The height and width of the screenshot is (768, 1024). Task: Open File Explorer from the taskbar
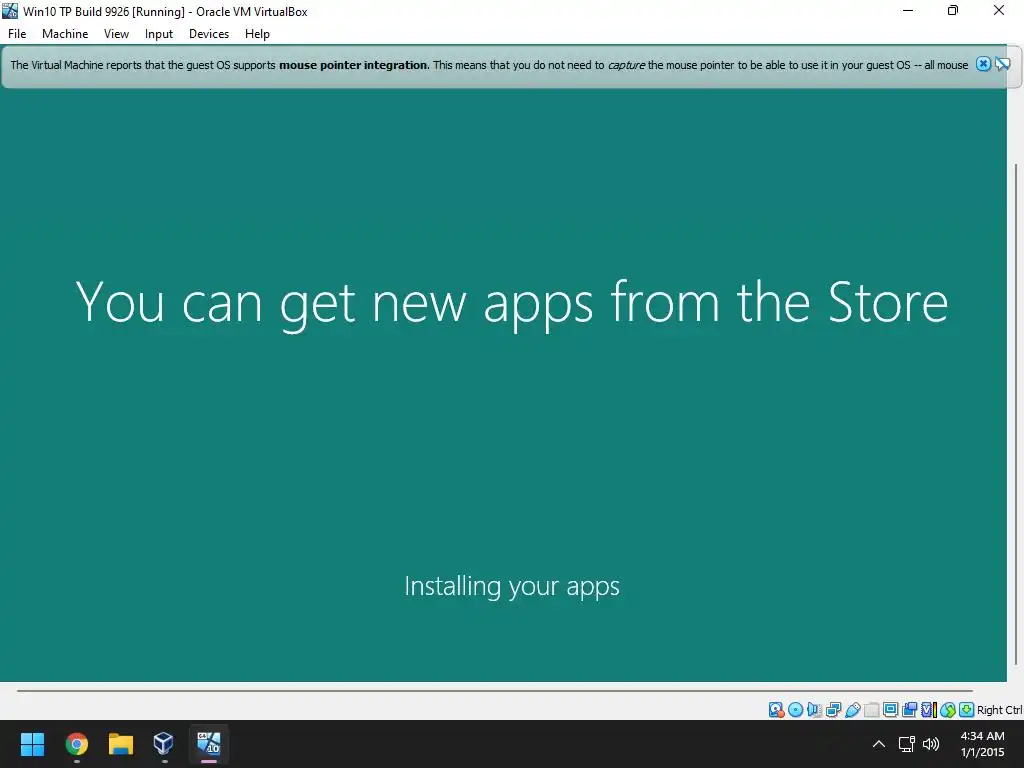coord(121,744)
